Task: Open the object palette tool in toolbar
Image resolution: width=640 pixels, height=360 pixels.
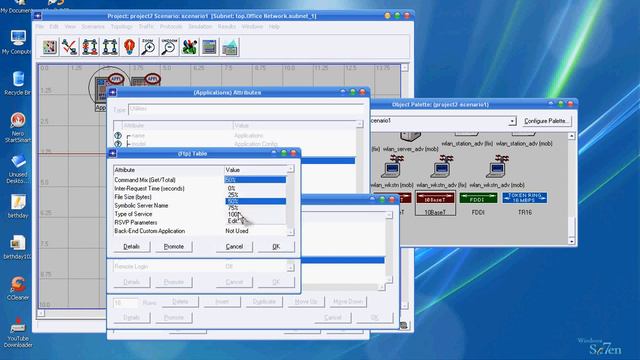Action: [50, 47]
